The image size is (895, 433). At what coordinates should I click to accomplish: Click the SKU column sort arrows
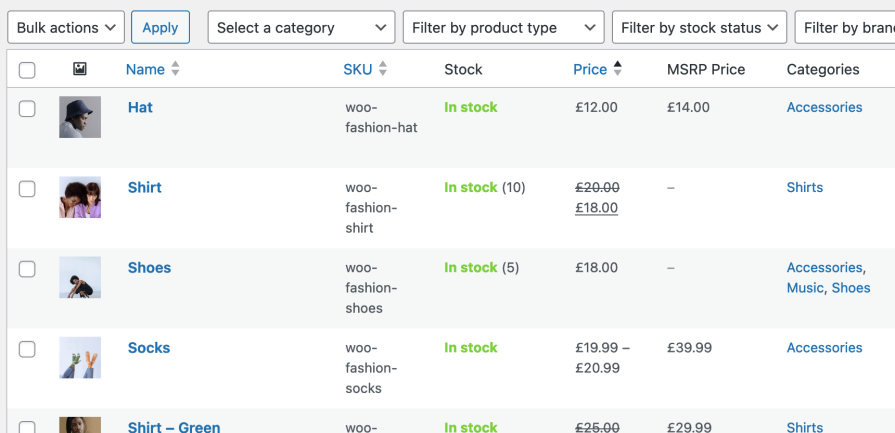click(383, 69)
